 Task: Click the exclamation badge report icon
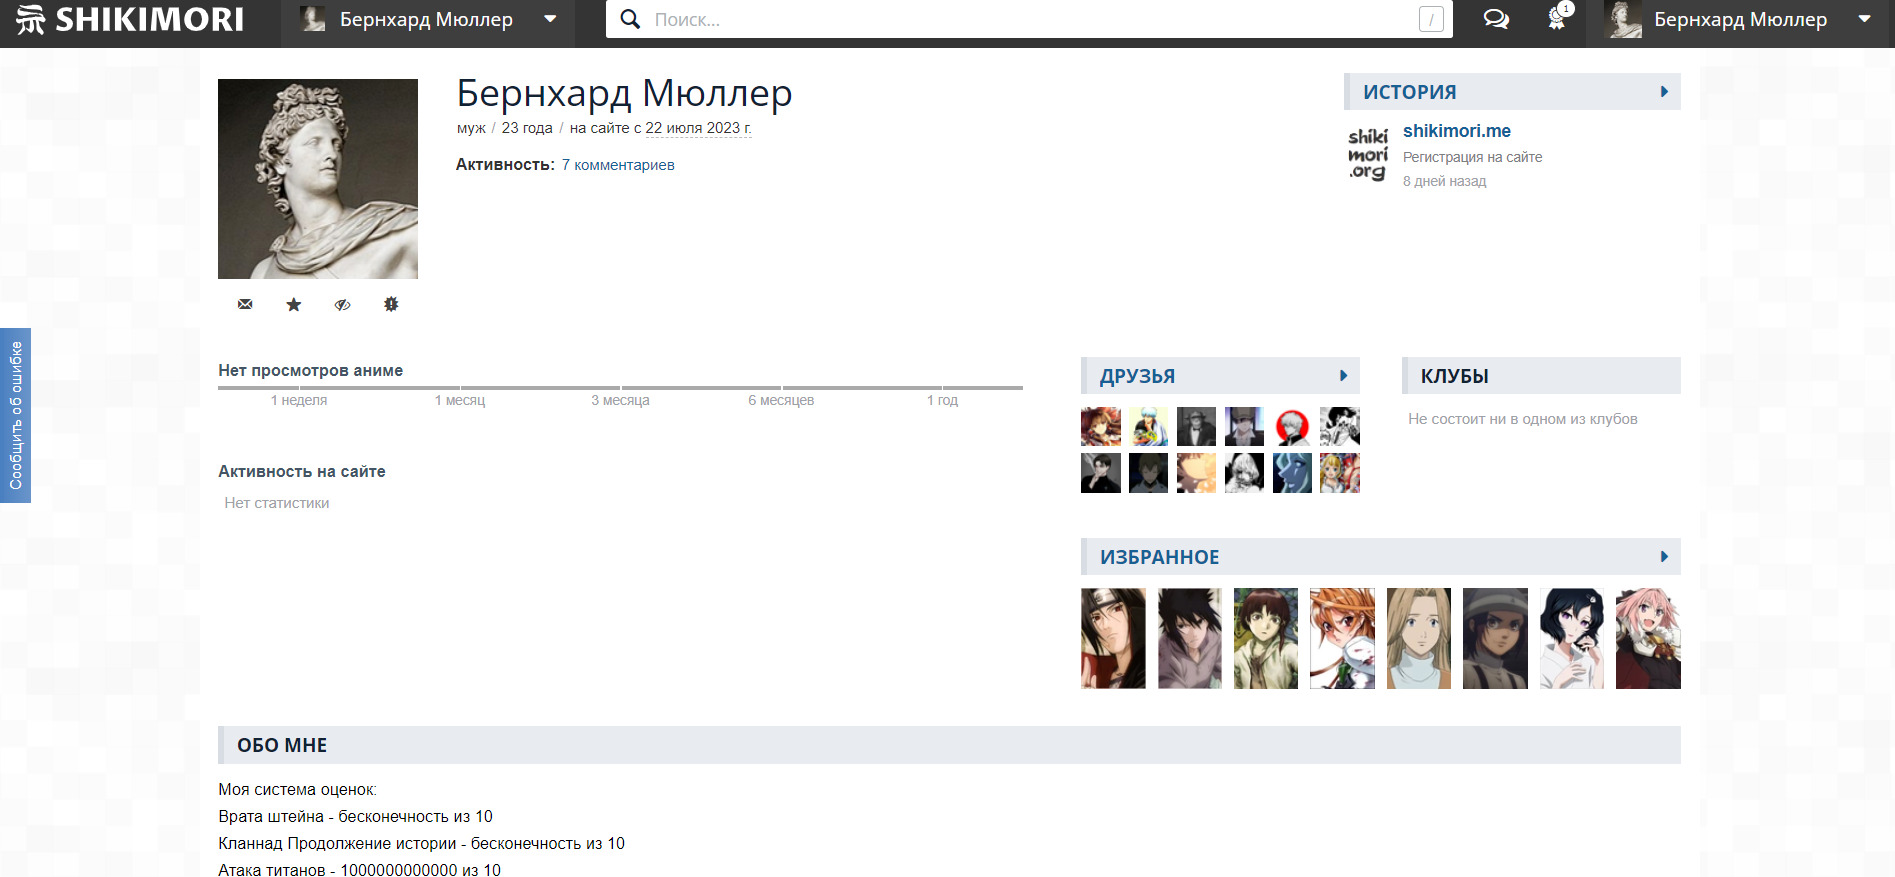pos(391,304)
